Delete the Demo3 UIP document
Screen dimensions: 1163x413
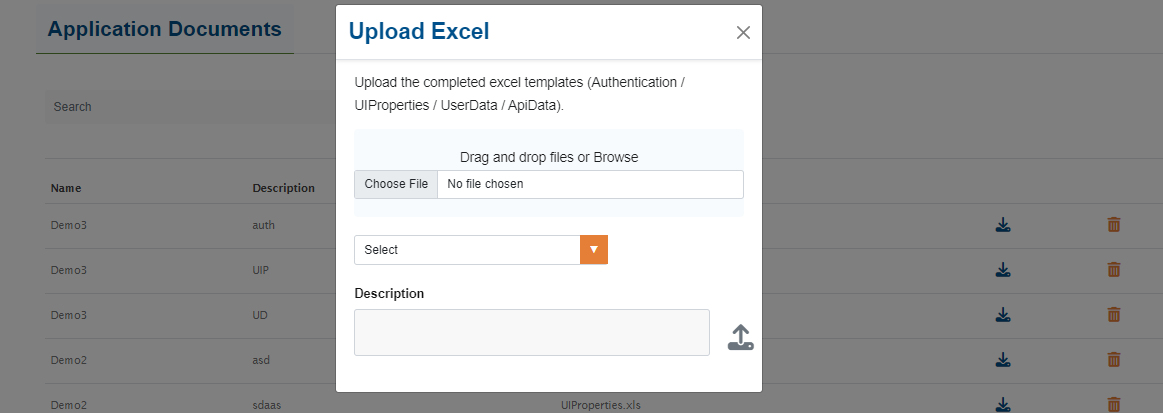pyautogui.click(x=1114, y=270)
